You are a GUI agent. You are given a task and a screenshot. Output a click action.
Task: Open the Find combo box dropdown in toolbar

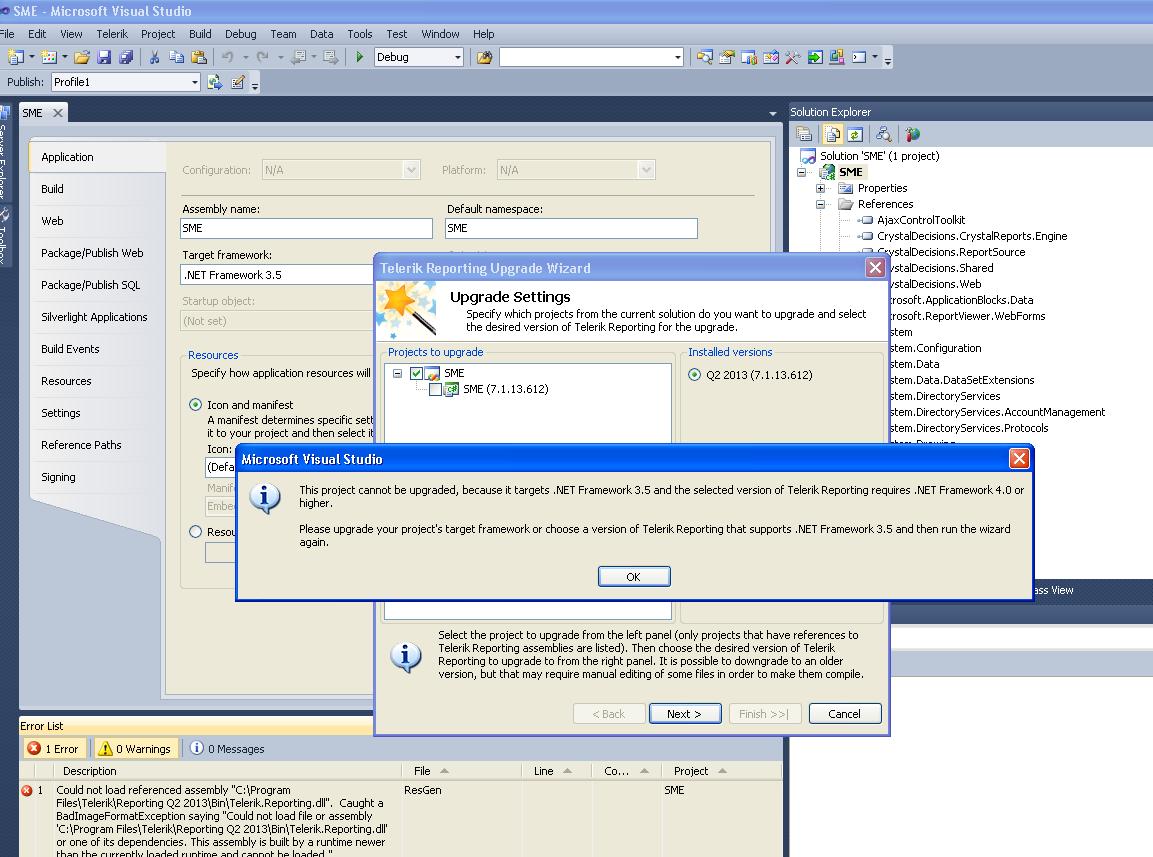pos(677,57)
